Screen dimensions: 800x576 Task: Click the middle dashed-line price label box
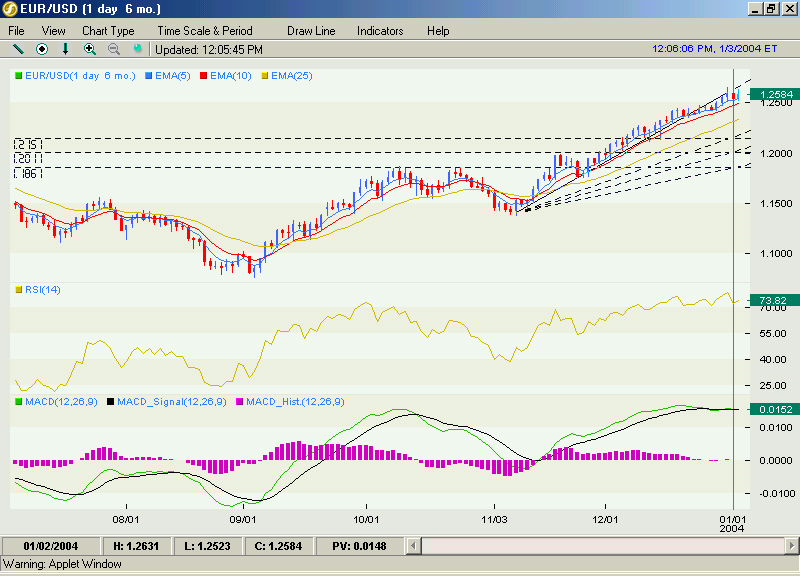(x=28, y=158)
